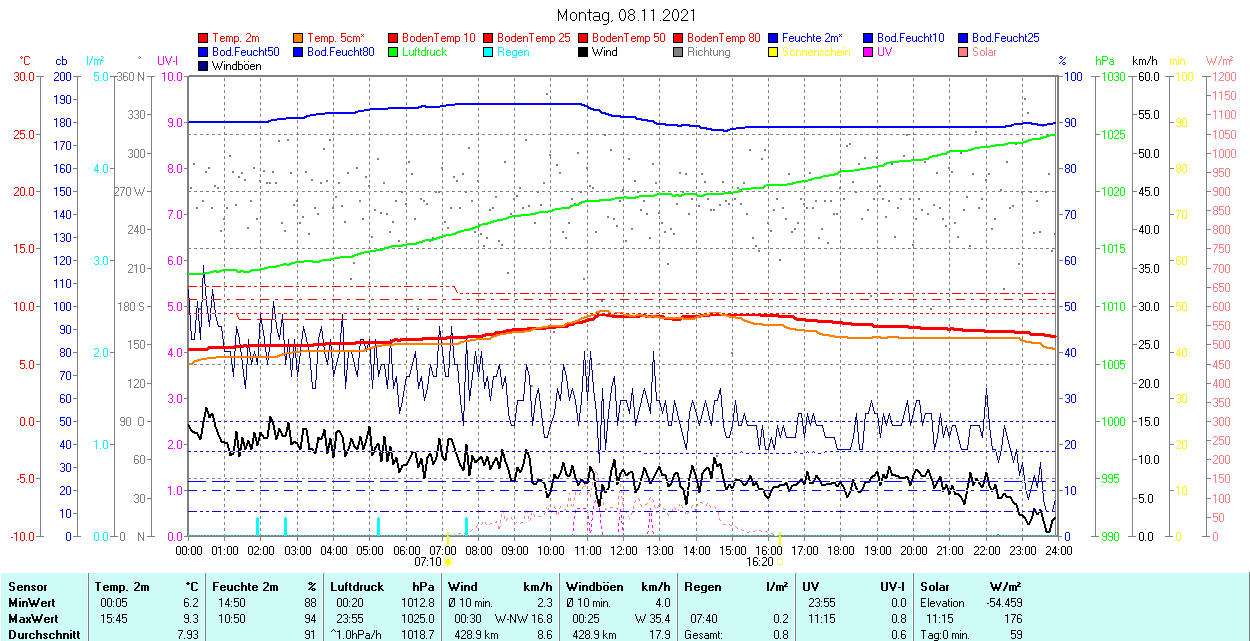Click the cyan Regen legend swatch

point(489,52)
